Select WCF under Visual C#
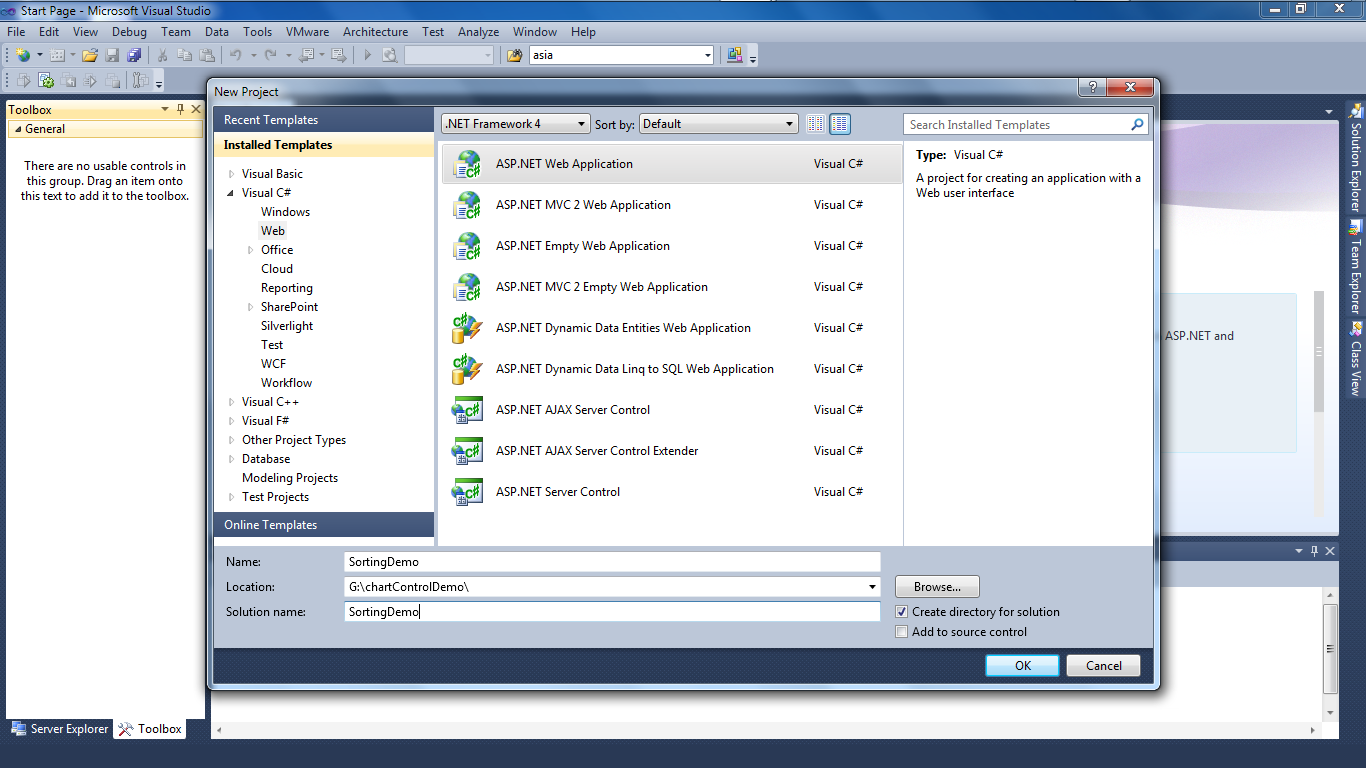The height and width of the screenshot is (768, 1366). pyautogui.click(x=274, y=364)
